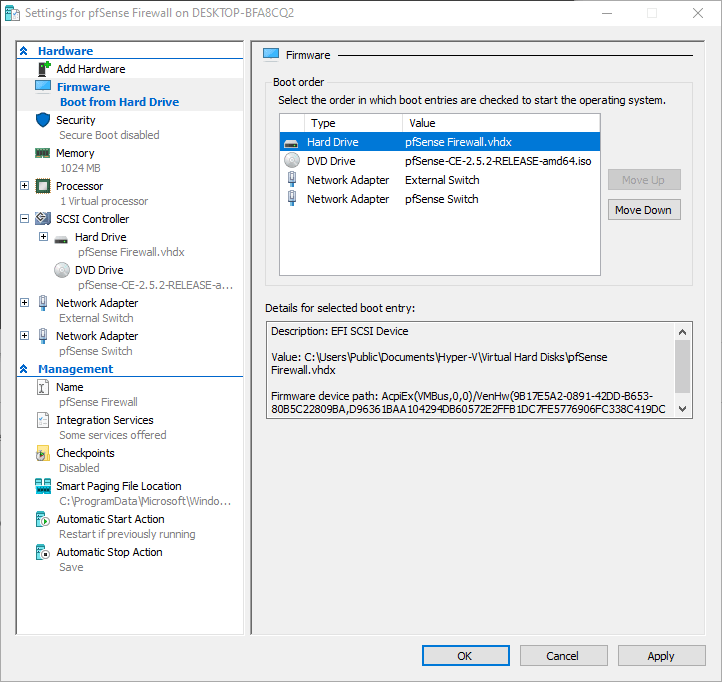722x682 pixels.
Task: Click 'Restart if previously running' subtext
Action: click(x=127, y=534)
